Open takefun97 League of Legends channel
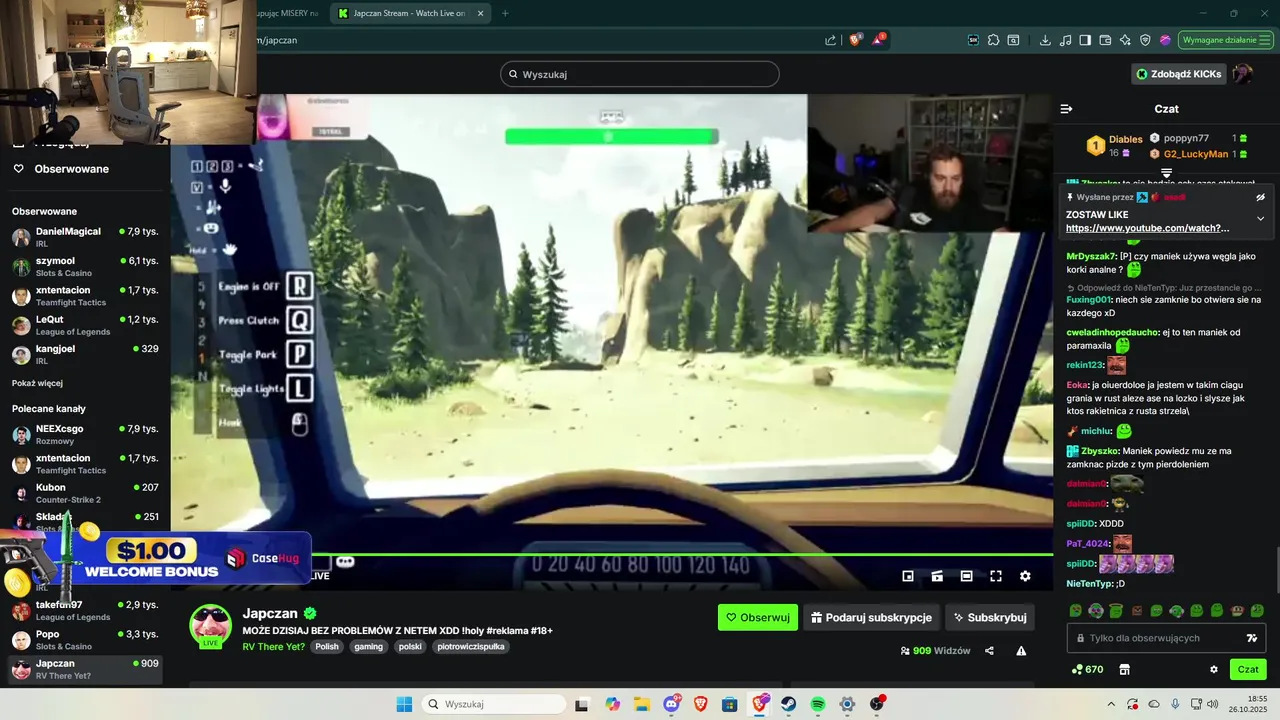1280x720 pixels. 85,611
